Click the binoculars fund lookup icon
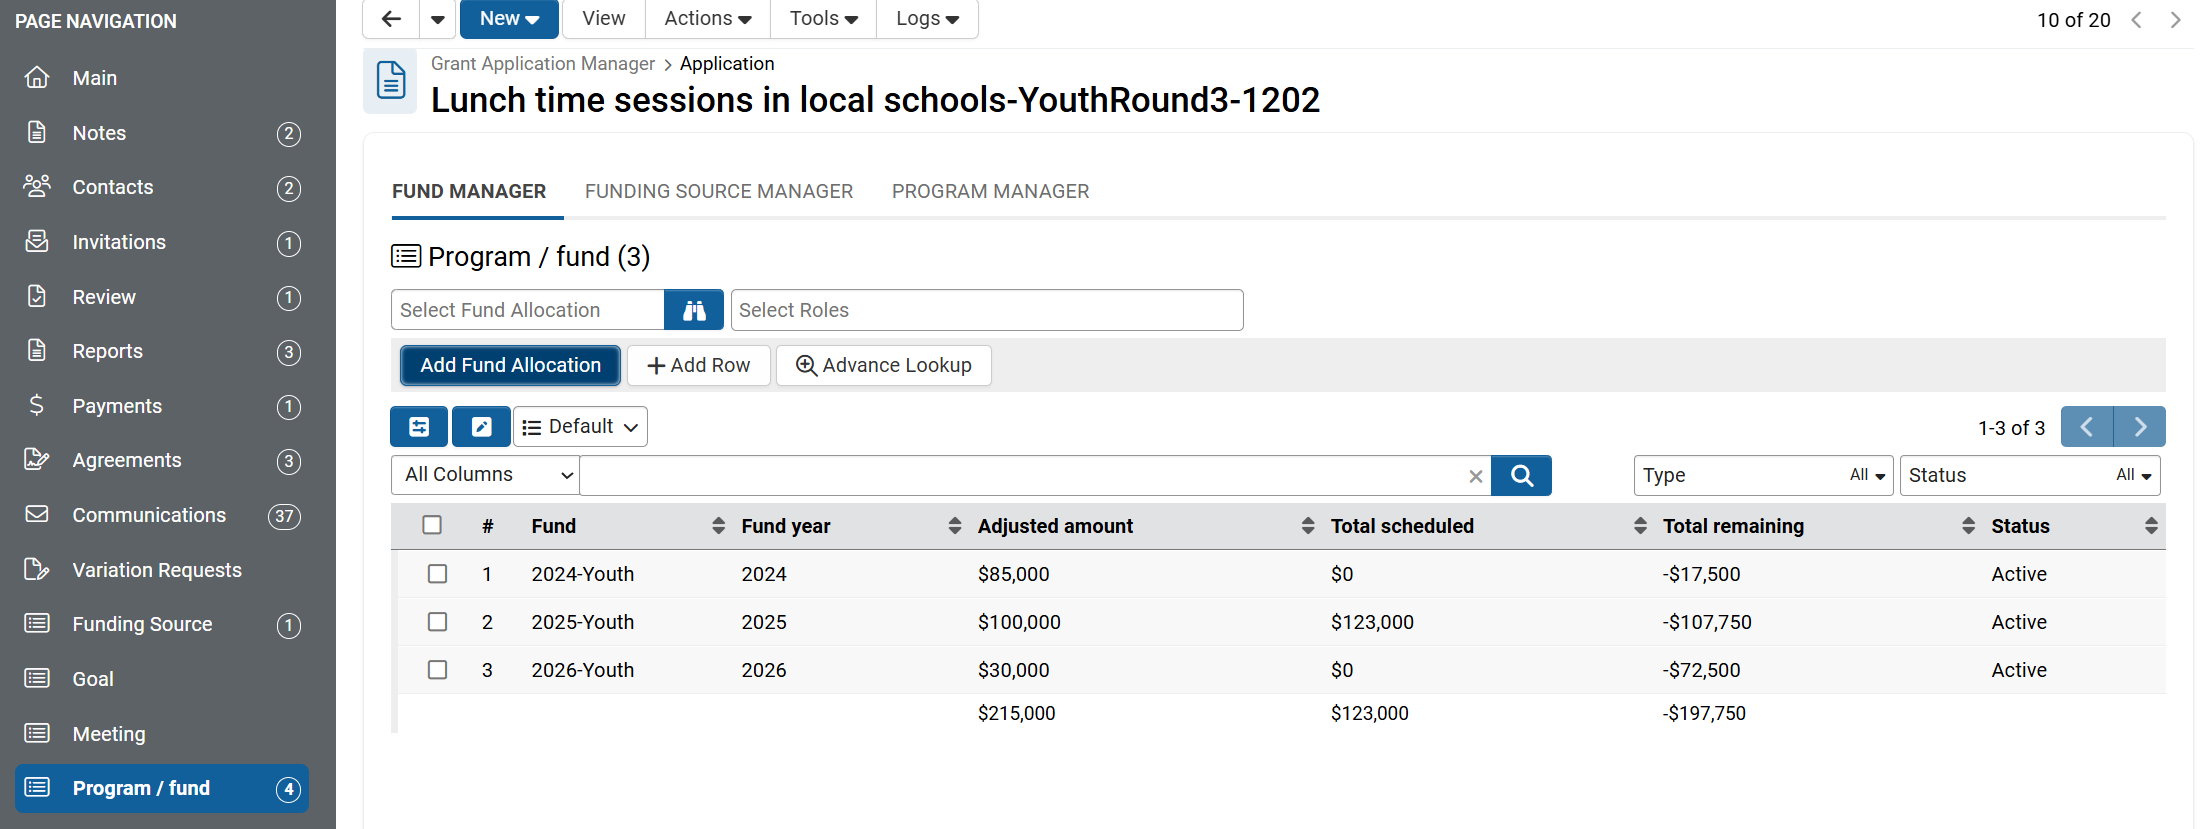The image size is (2206, 829). (694, 310)
